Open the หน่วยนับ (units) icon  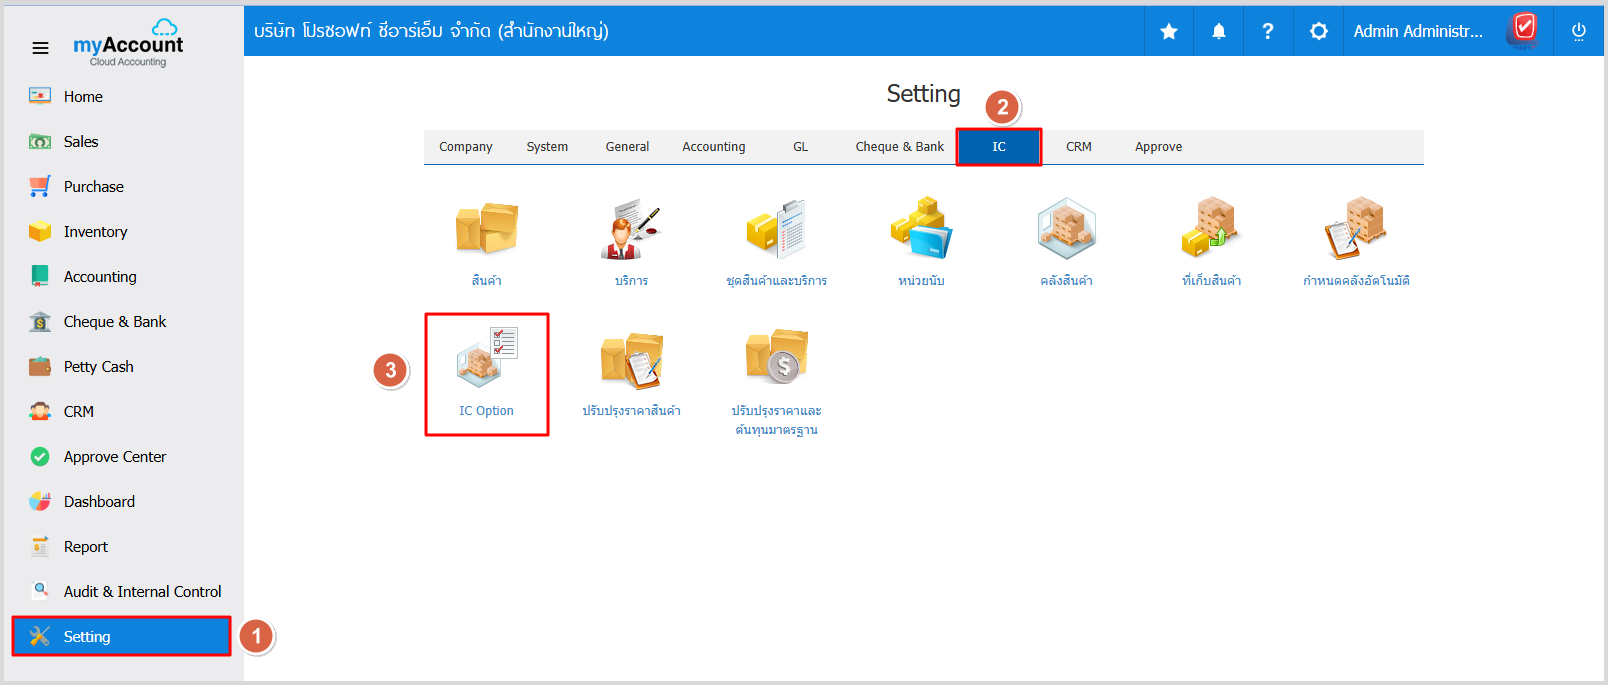(x=921, y=240)
